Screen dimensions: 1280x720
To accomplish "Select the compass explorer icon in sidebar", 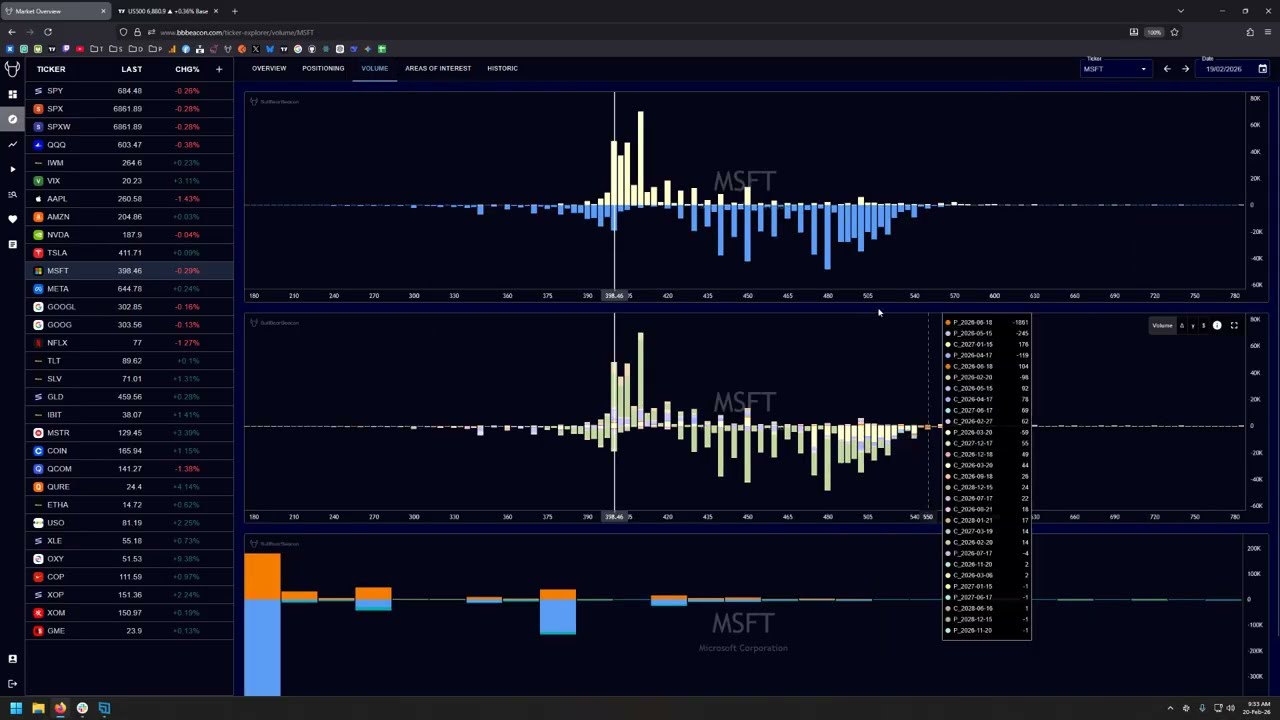I will point(12,119).
